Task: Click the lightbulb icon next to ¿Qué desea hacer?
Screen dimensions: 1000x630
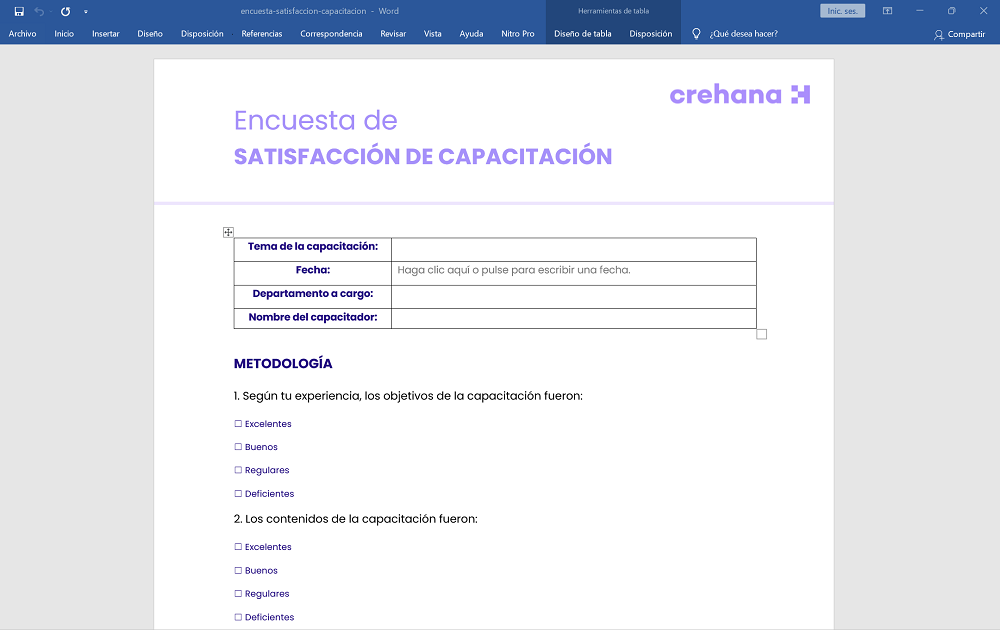Action: coord(696,32)
